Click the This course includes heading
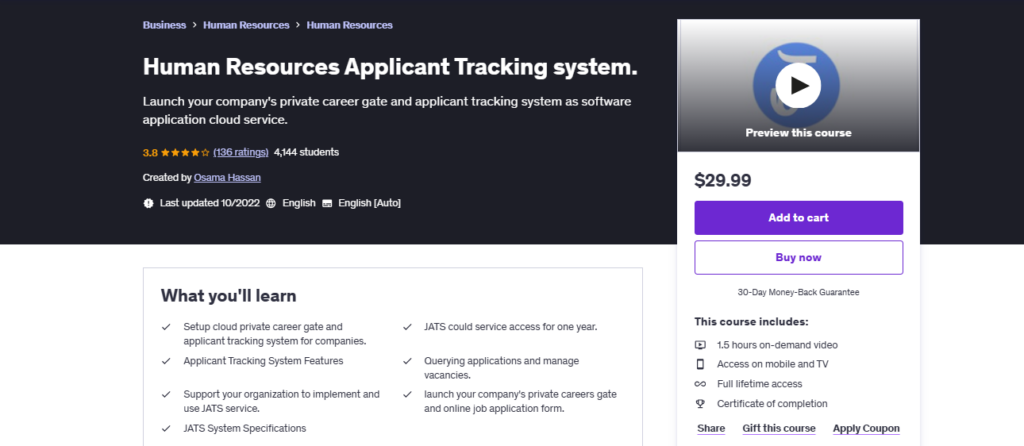This screenshot has width=1024, height=446. pos(751,321)
